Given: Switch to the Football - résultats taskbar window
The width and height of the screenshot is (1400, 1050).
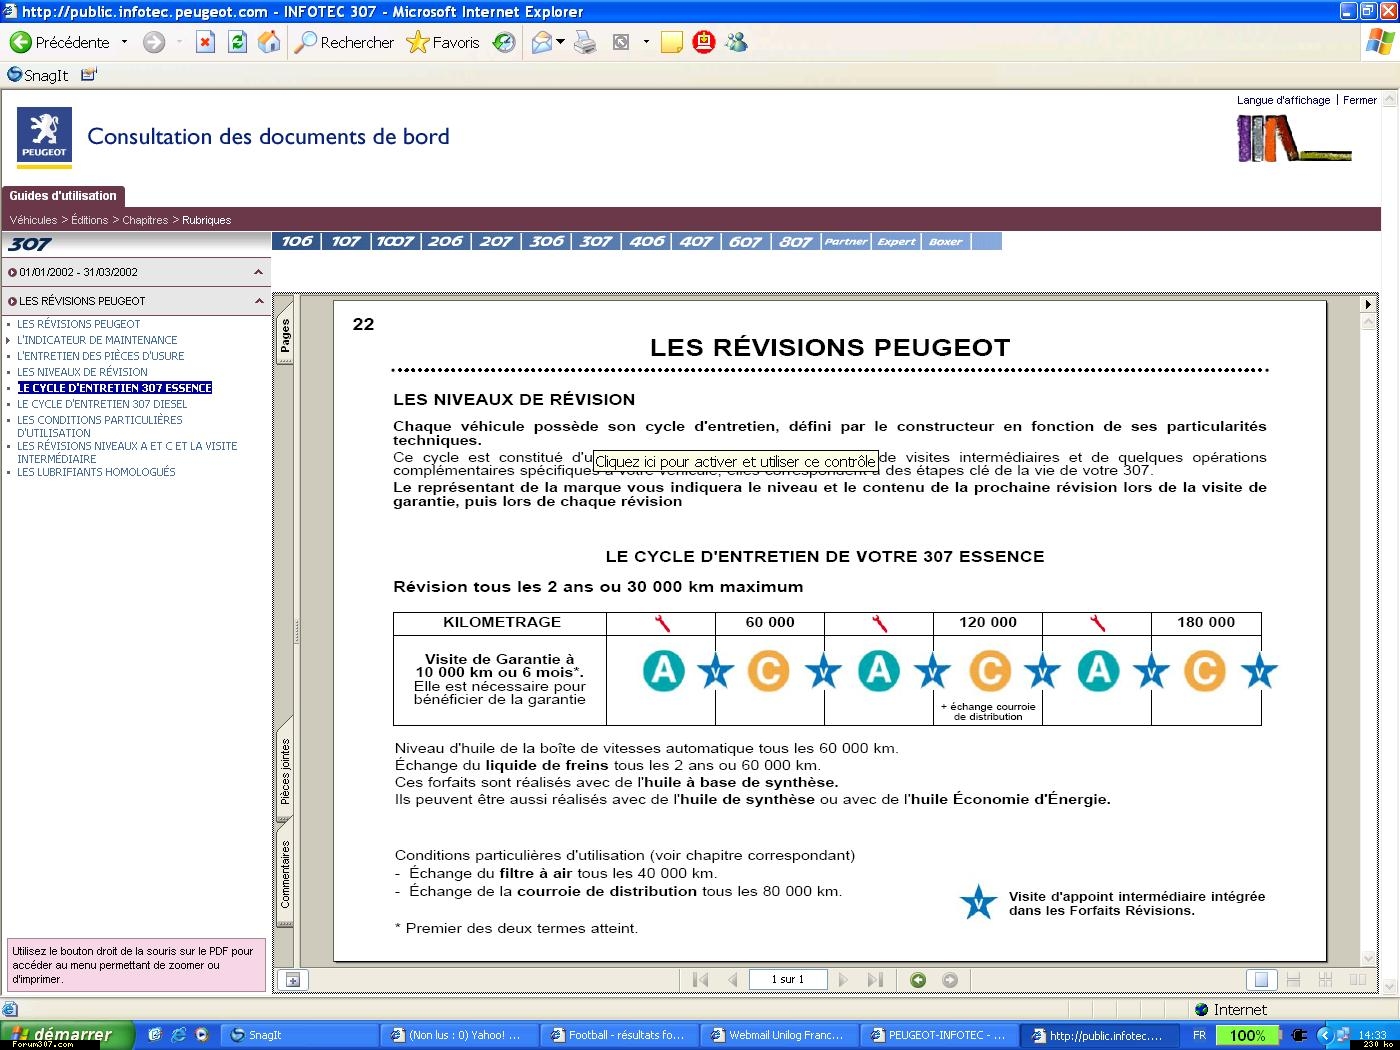Looking at the screenshot, I should (x=620, y=1035).
